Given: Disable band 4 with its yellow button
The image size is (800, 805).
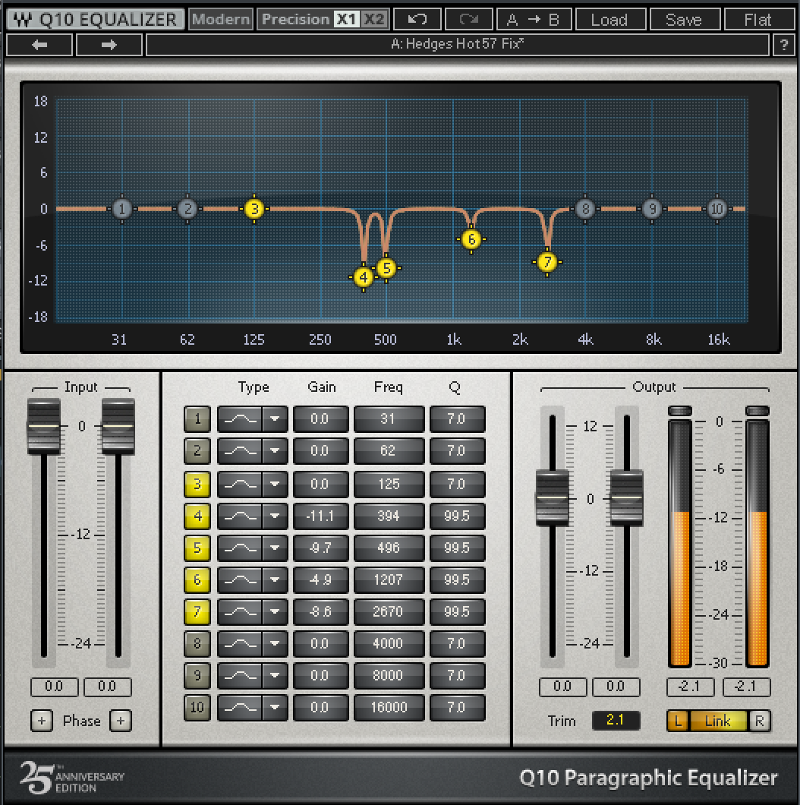Looking at the screenshot, I should click(x=197, y=516).
